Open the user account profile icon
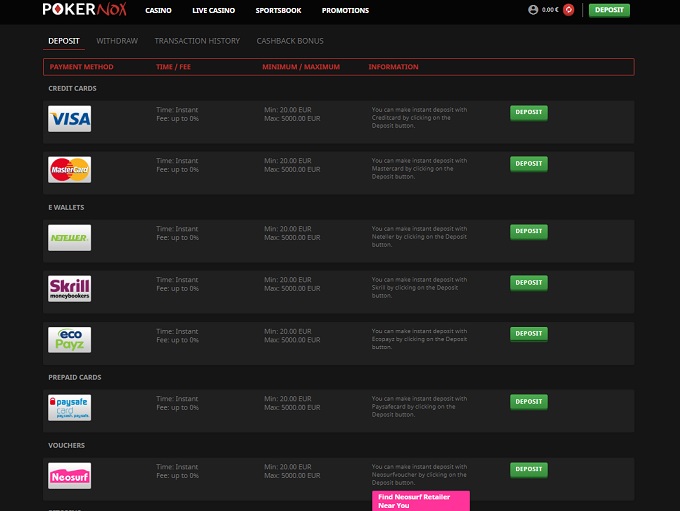 coord(533,10)
